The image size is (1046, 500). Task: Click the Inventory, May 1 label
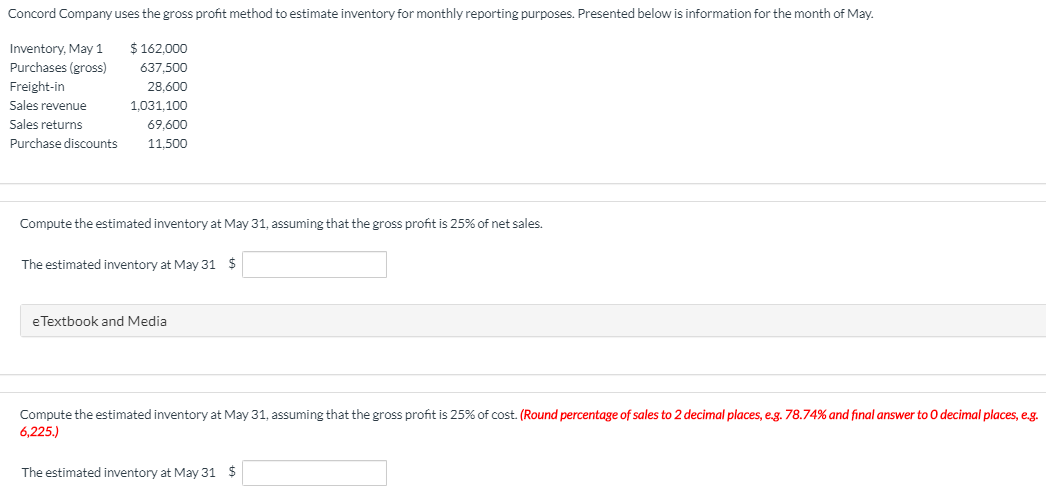tap(56, 49)
